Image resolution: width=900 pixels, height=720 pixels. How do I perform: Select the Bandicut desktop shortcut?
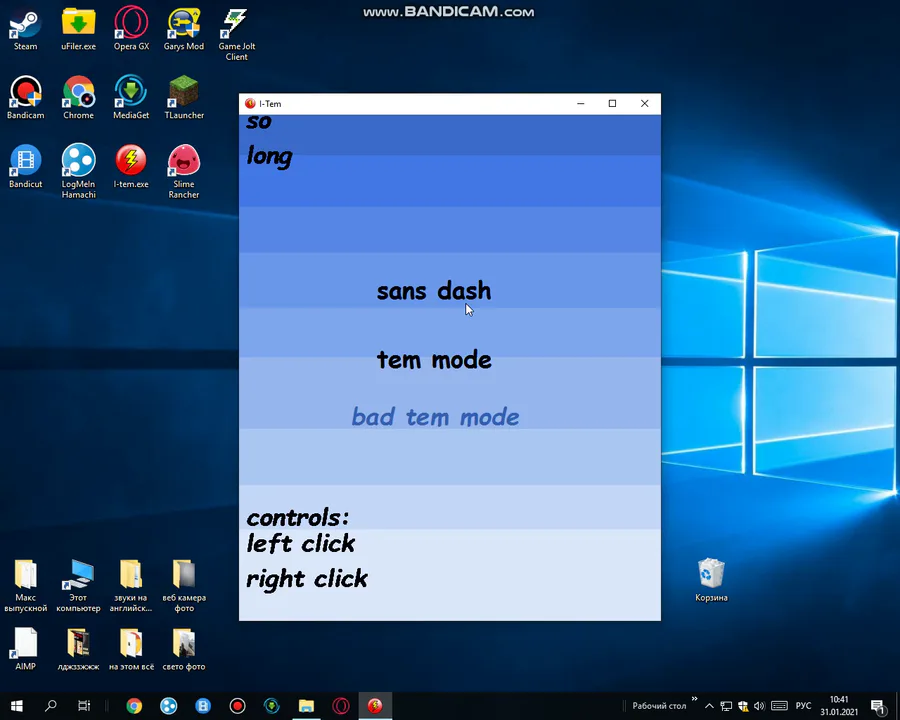[x=25, y=167]
